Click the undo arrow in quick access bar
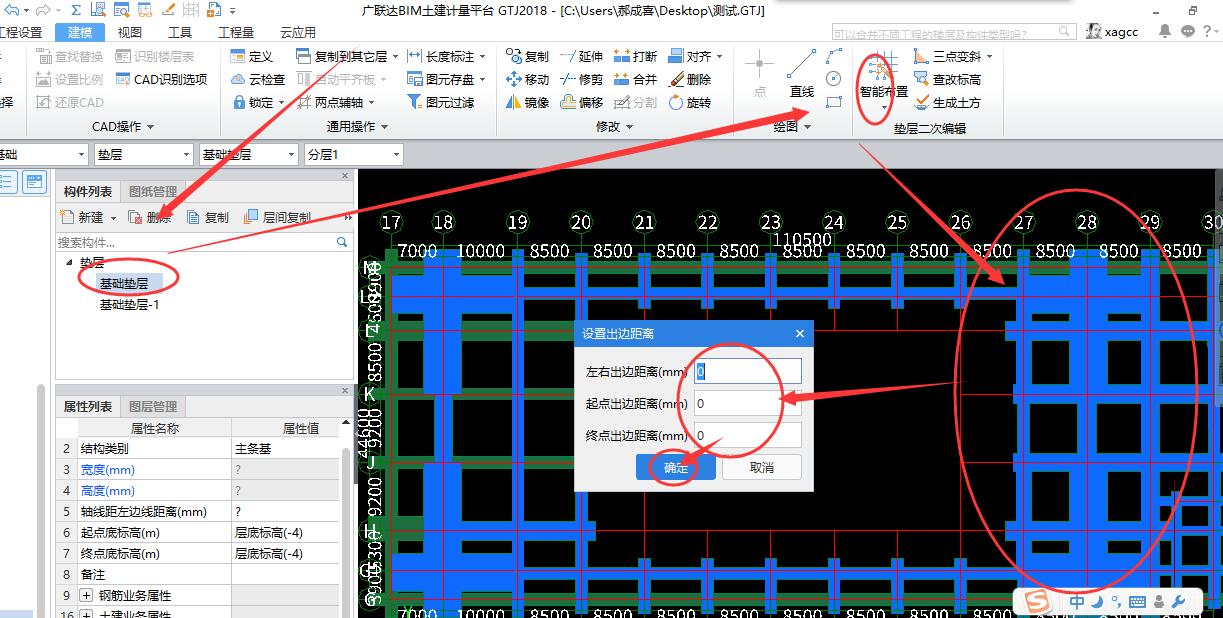Screen dimensions: 1223x618 point(12,10)
